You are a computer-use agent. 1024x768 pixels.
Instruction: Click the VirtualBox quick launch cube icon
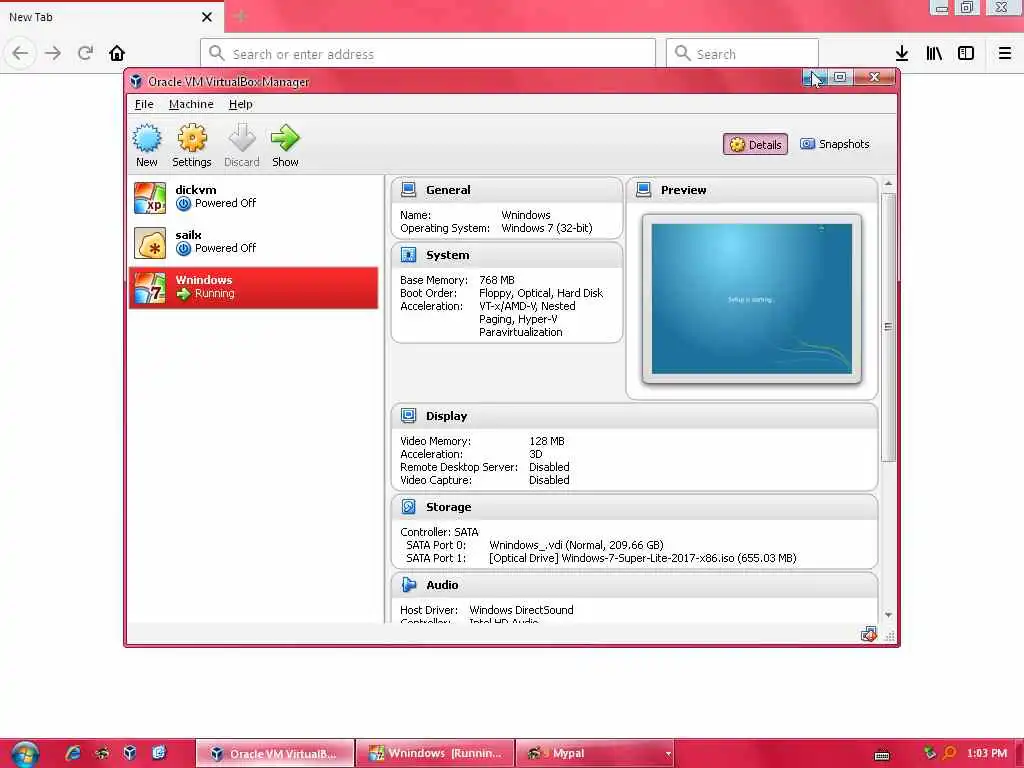(130, 753)
